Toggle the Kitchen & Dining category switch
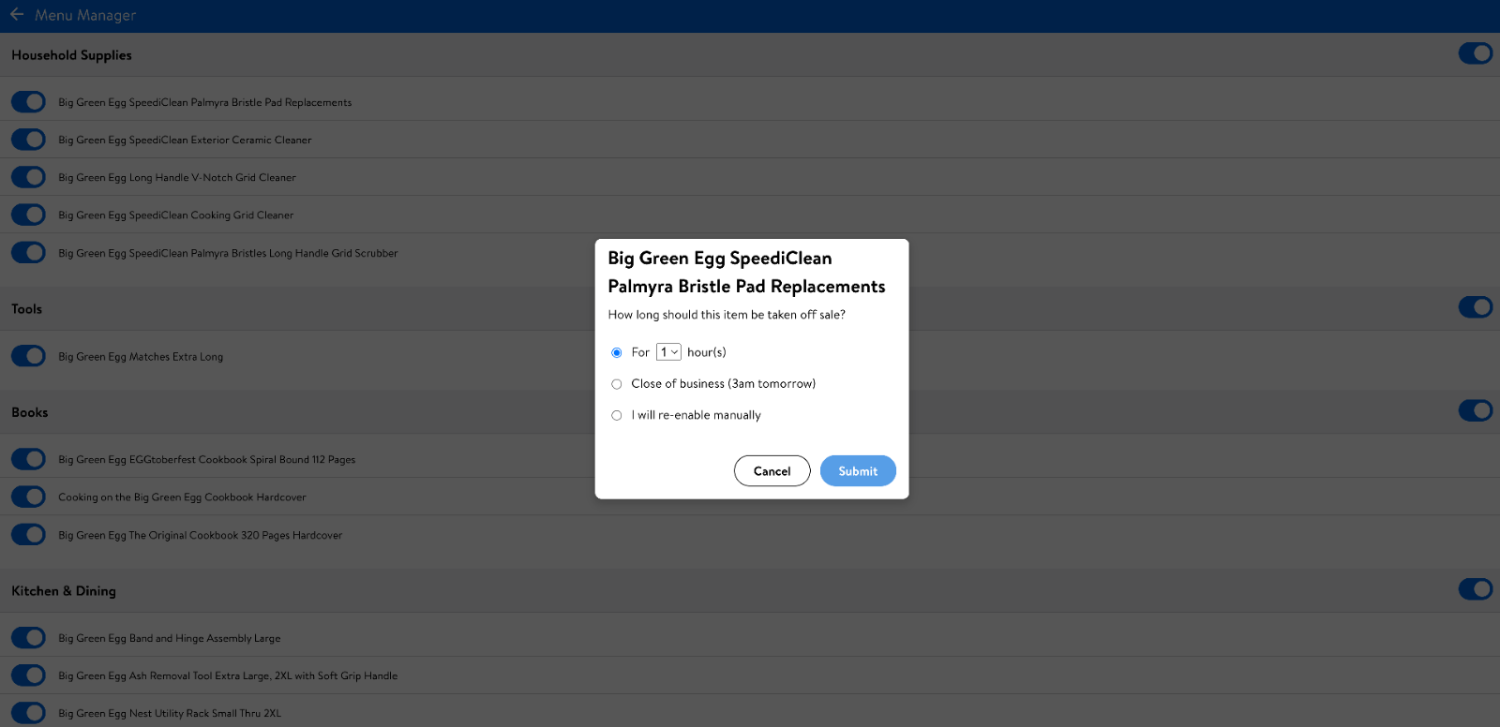This screenshot has height=727, width=1500. coord(1475,590)
